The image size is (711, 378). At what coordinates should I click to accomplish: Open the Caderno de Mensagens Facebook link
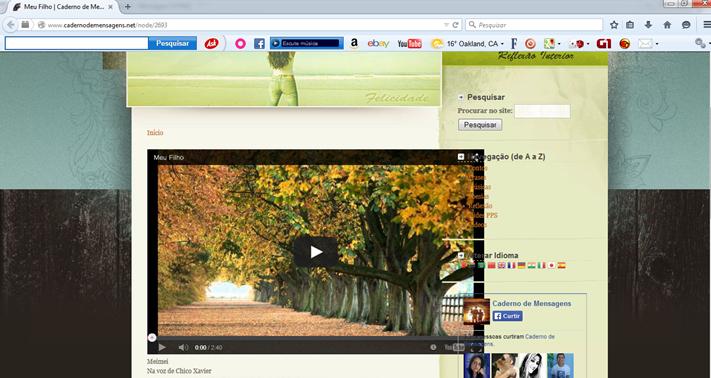tap(531, 304)
